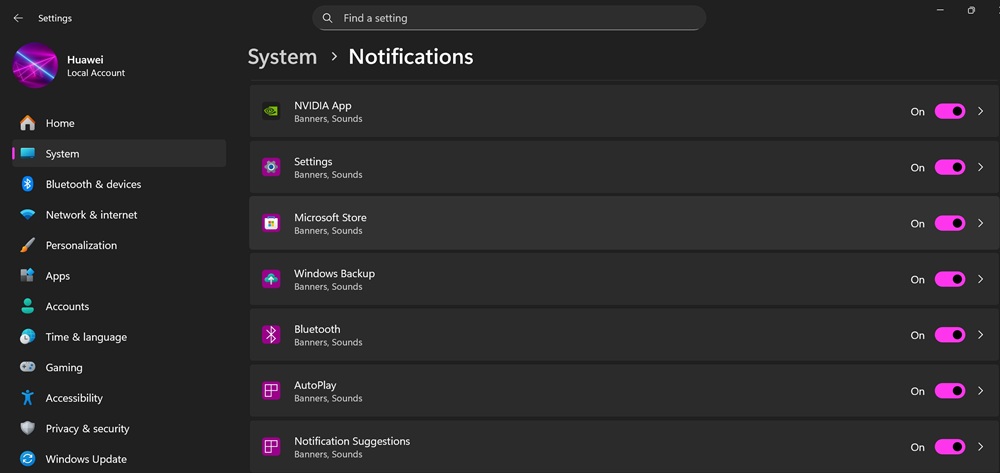Expand Windows Backup notification options chevron
The image size is (1000, 473).
(981, 279)
